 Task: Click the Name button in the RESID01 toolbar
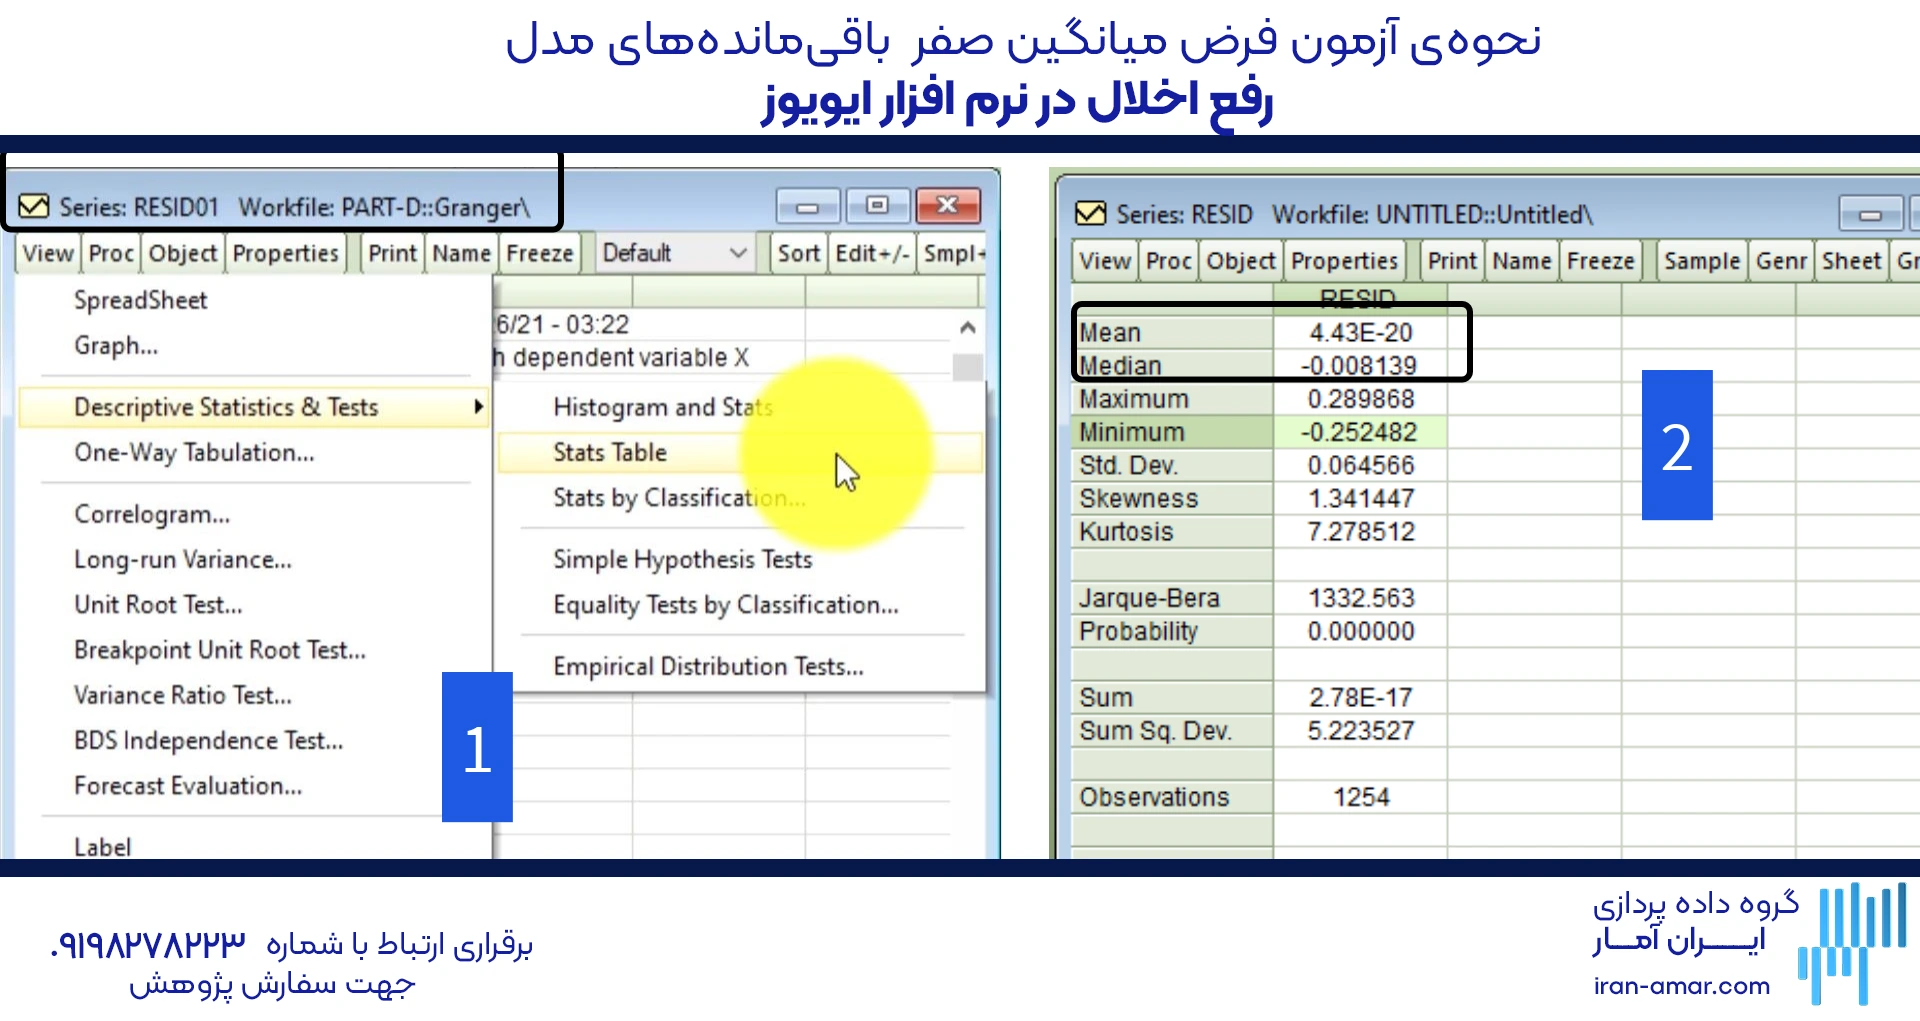pos(459,253)
